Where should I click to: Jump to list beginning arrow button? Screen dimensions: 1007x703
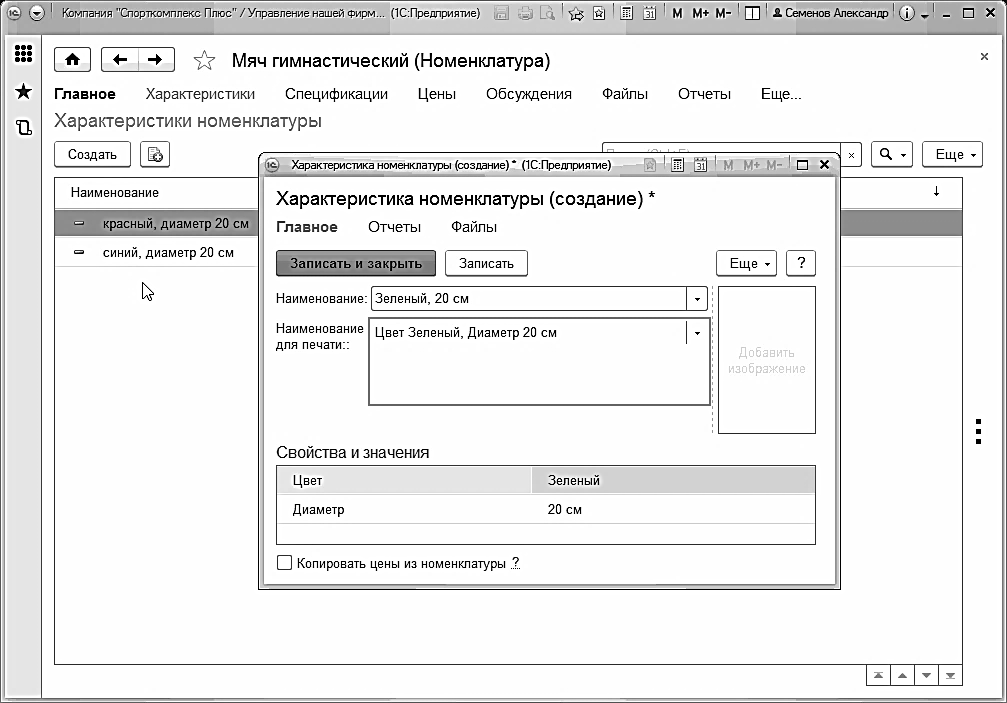point(878,675)
